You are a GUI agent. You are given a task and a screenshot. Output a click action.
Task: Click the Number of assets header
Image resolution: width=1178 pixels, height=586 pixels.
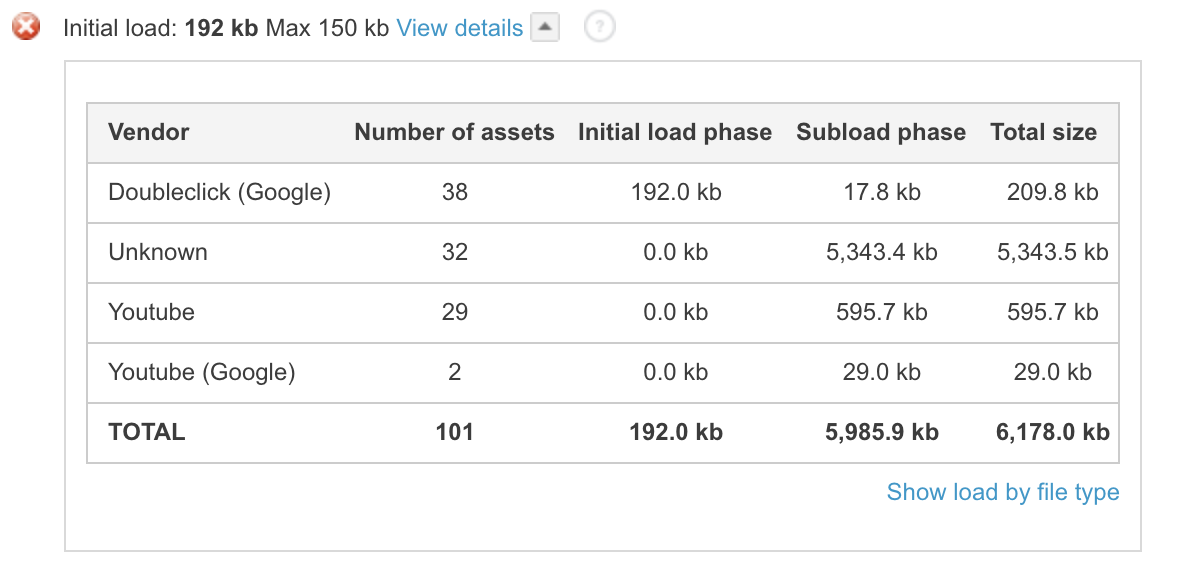point(454,132)
